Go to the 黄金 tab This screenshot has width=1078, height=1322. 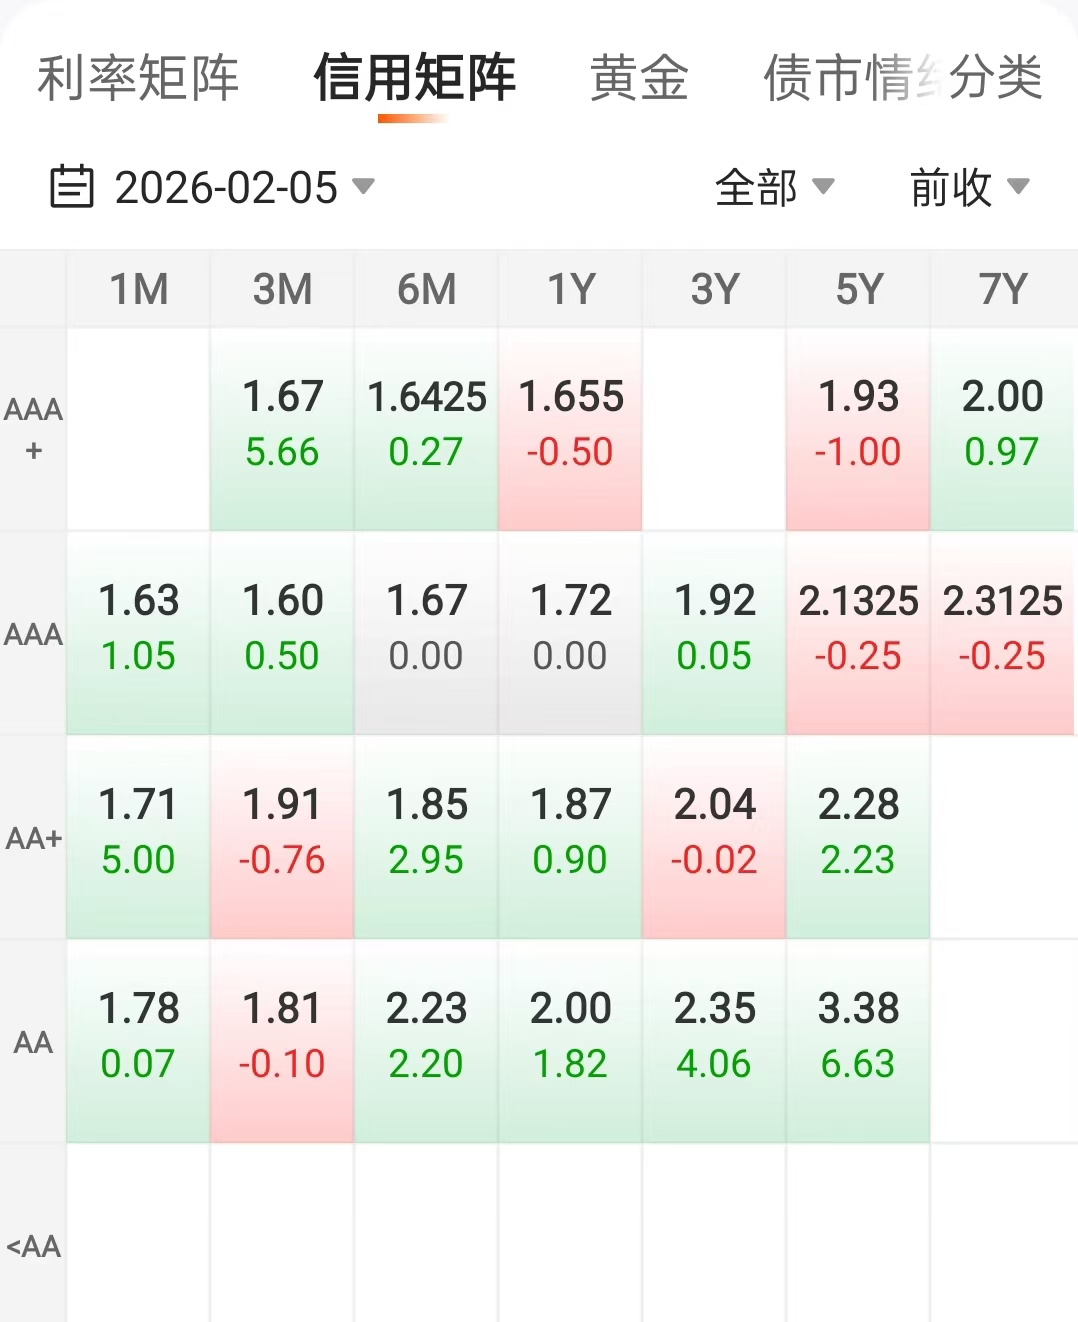tap(639, 78)
